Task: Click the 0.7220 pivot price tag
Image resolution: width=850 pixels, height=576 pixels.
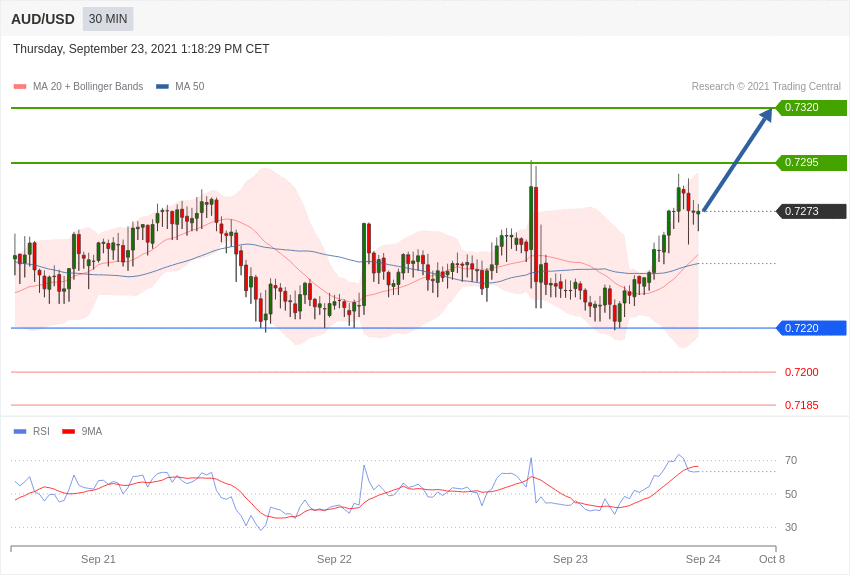Action: point(812,328)
